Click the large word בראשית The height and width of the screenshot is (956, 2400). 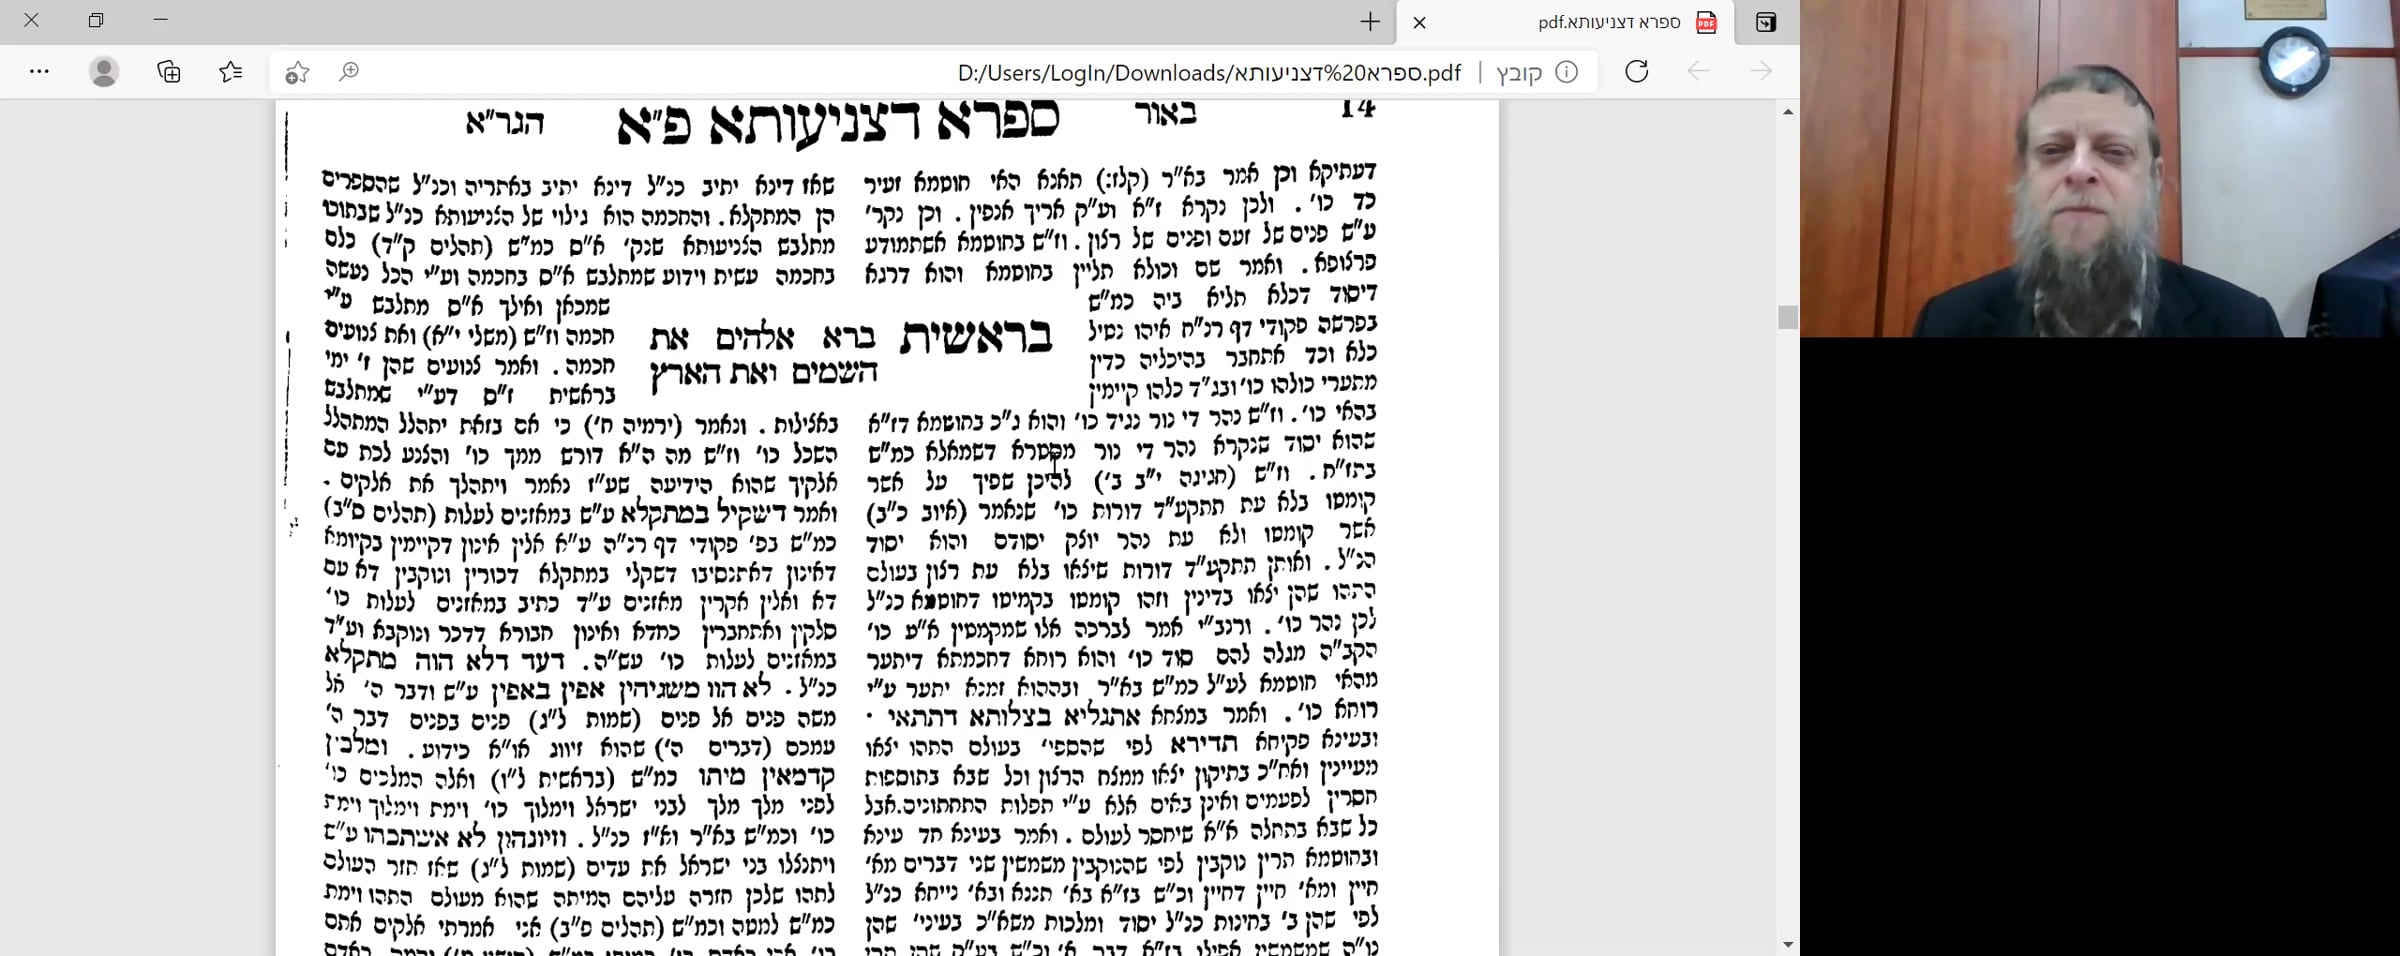pyautogui.click(x=977, y=337)
